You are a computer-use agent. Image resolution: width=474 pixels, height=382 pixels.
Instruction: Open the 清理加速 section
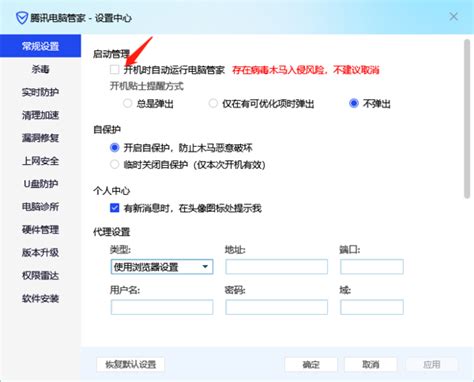click(40, 115)
